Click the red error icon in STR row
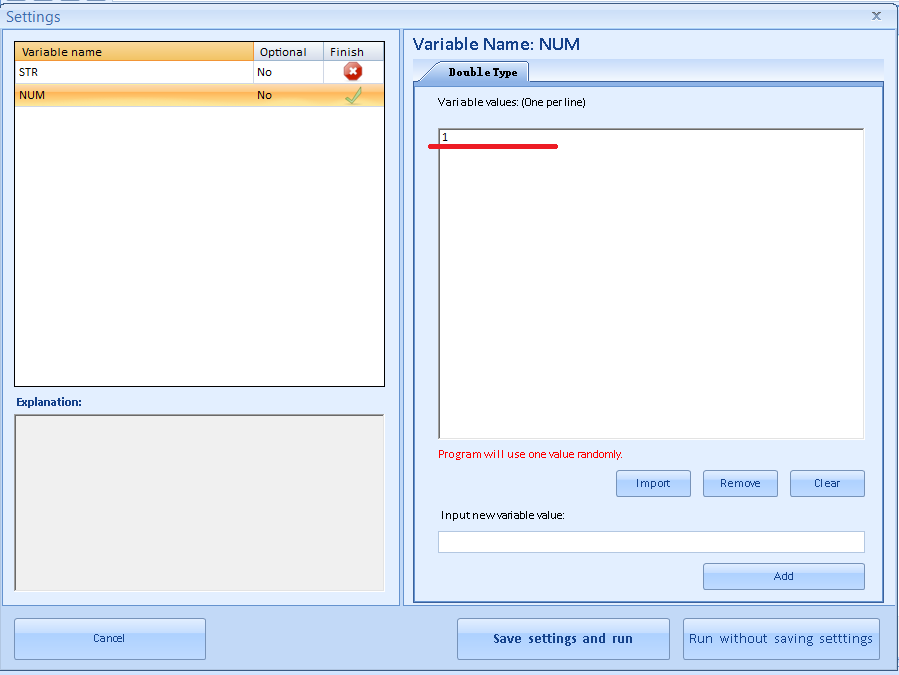Image resolution: width=899 pixels, height=675 pixels. (352, 72)
